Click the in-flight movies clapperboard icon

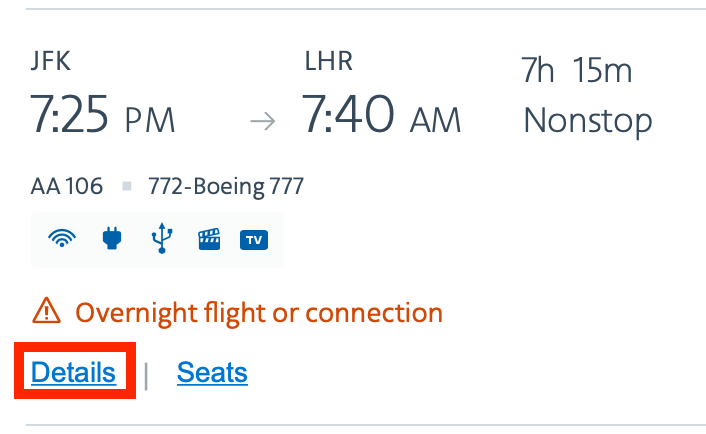(x=208, y=240)
